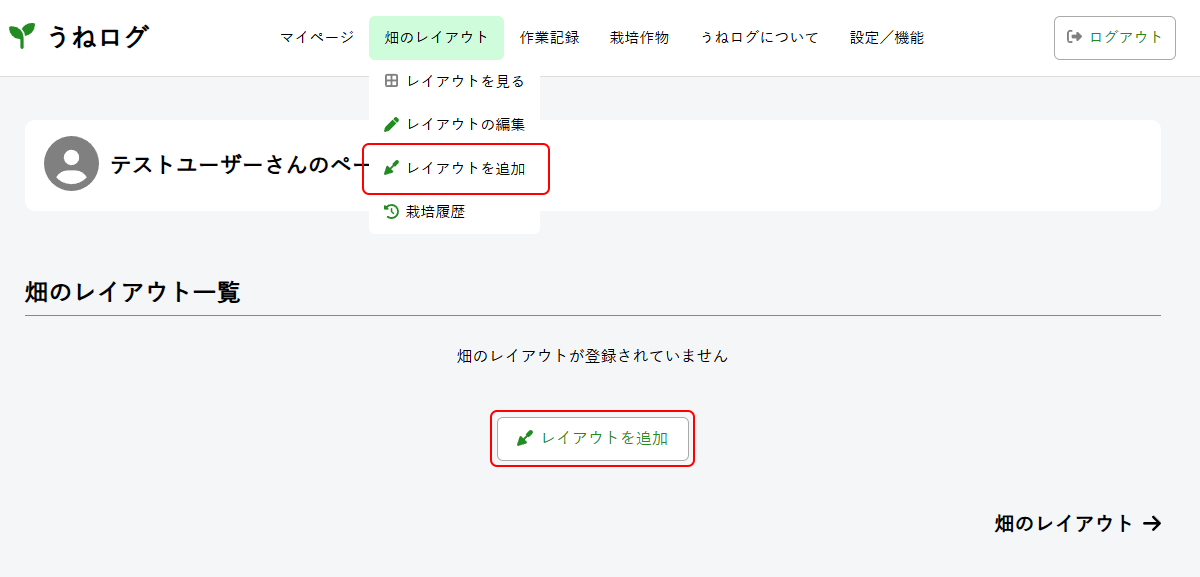This screenshot has height=577, width=1200.
Task: Click the pencil icon beside レイアウトの編集
Action: tap(391, 124)
